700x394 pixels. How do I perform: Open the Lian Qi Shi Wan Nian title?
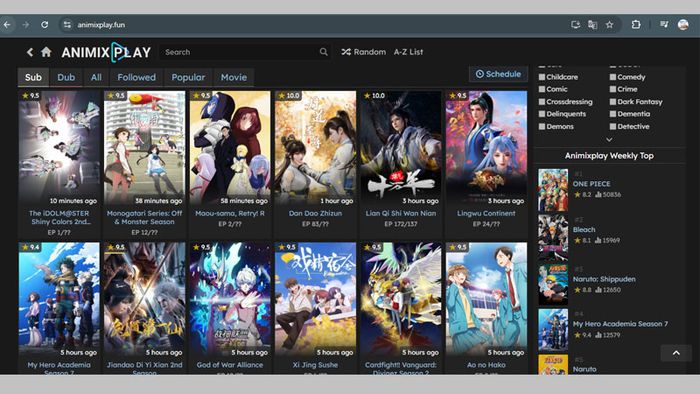coord(400,213)
